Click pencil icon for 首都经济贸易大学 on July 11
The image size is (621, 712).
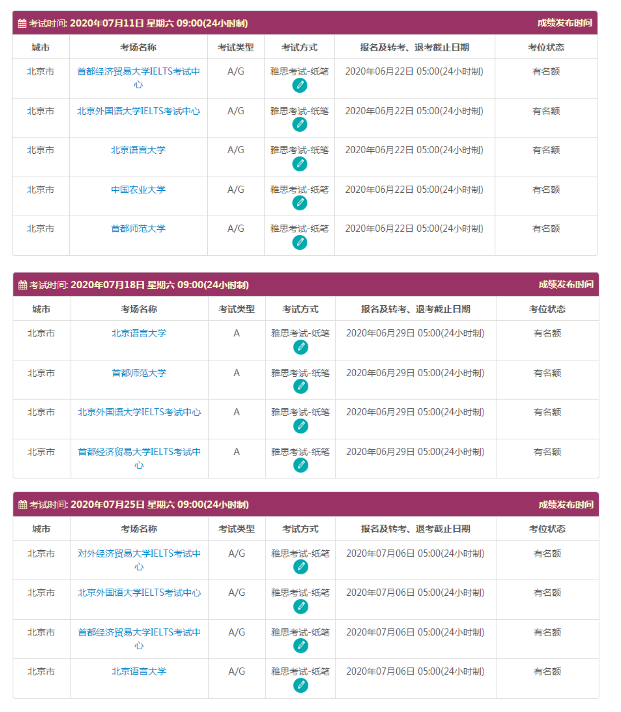[300, 86]
